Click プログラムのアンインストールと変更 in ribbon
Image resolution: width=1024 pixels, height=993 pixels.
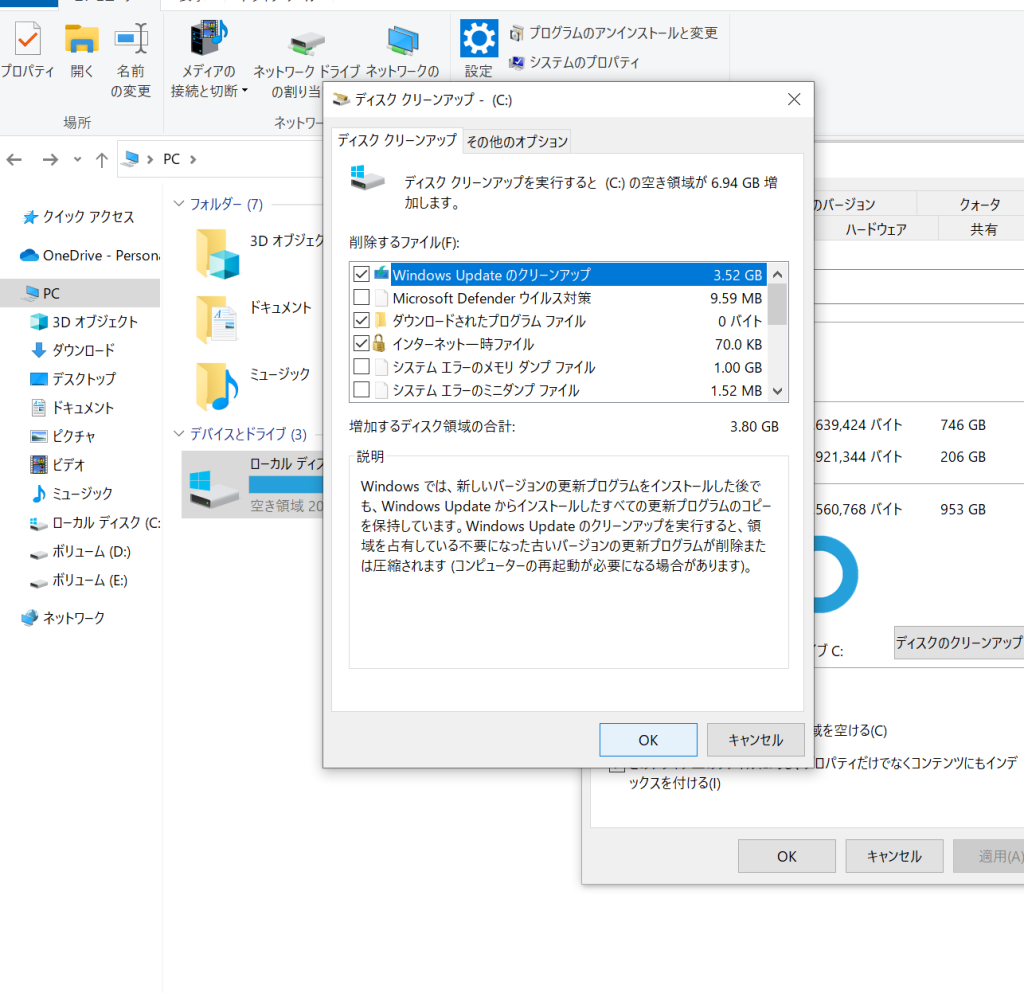613,33
